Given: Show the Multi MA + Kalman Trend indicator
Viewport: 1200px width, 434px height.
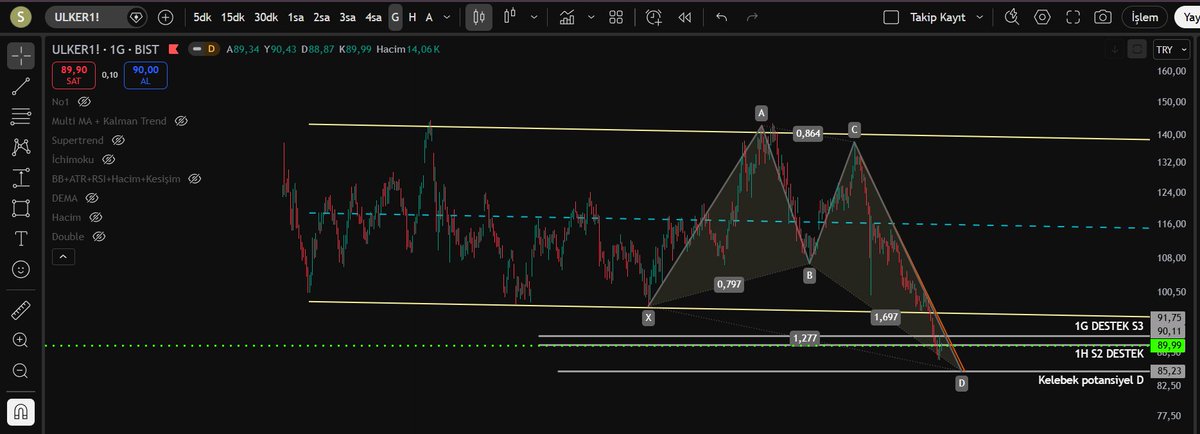Looking at the screenshot, I should coord(181,121).
